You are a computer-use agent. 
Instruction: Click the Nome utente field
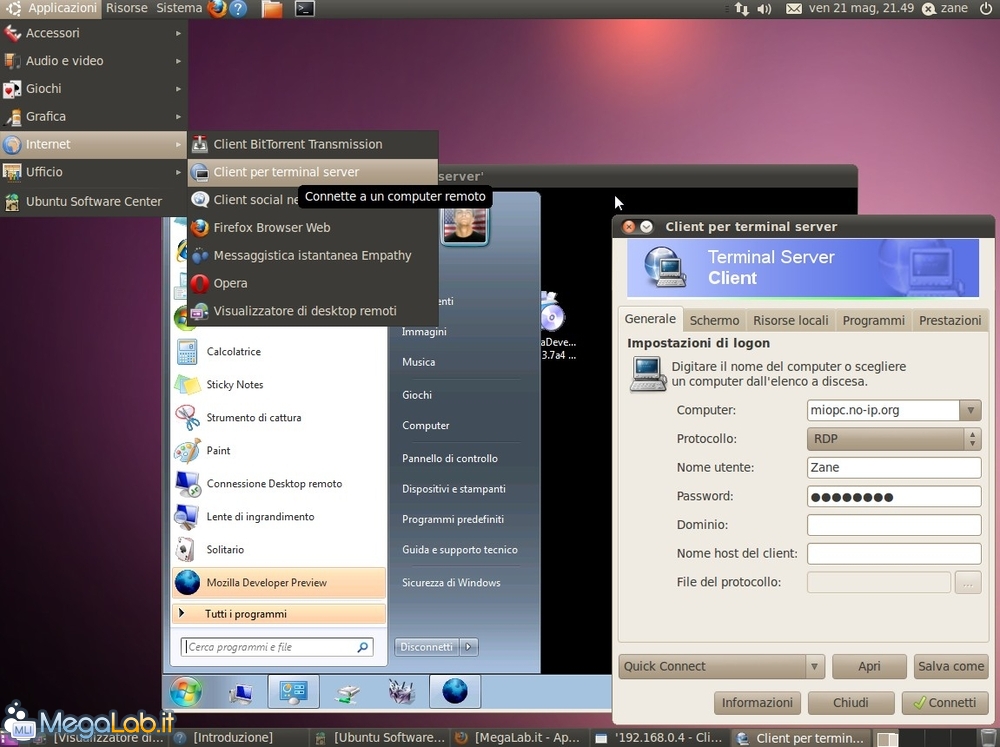tap(893, 468)
